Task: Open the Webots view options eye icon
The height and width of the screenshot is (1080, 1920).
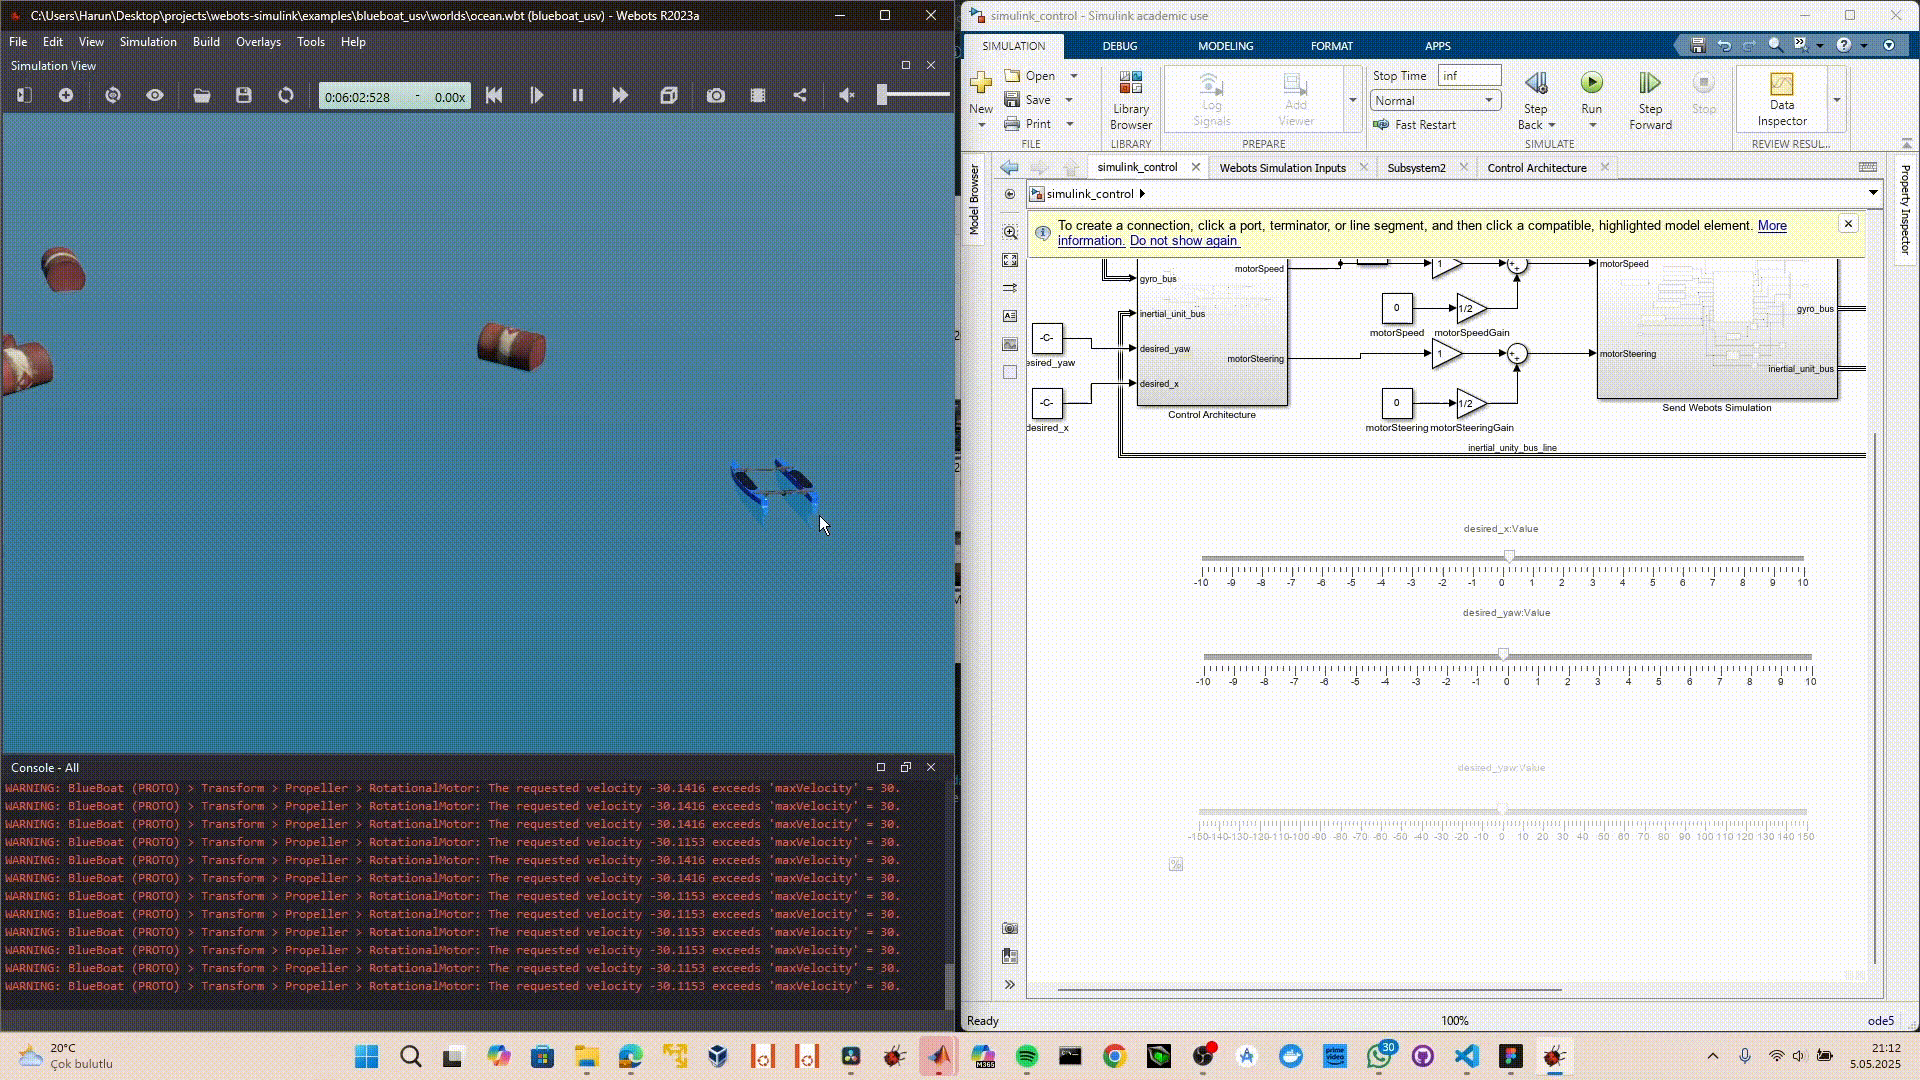Action: 155,95
